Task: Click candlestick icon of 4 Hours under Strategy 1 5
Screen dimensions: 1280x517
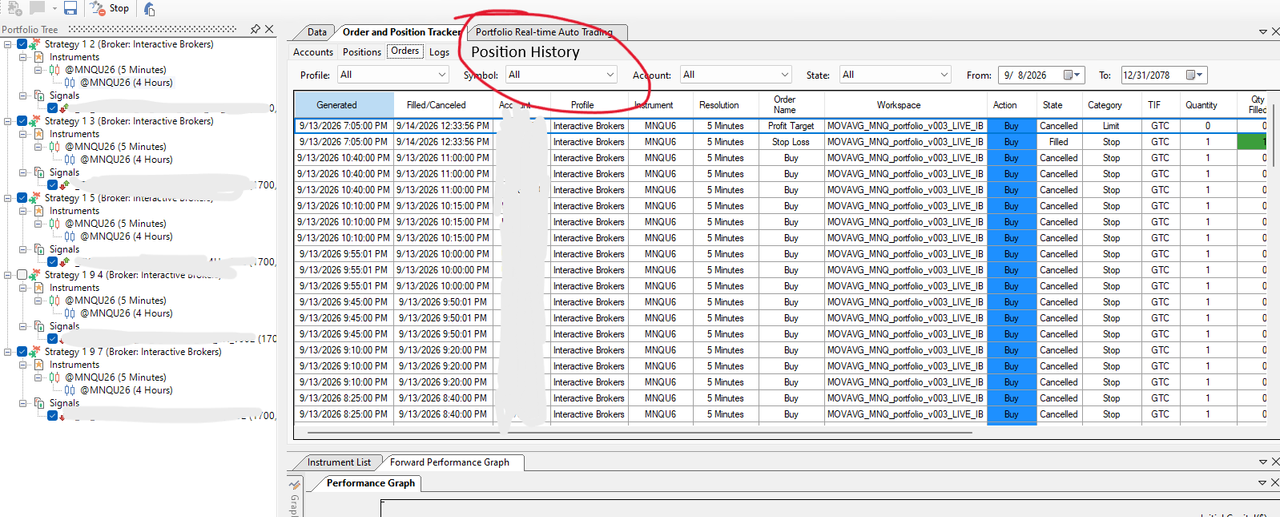Action: tap(70, 237)
